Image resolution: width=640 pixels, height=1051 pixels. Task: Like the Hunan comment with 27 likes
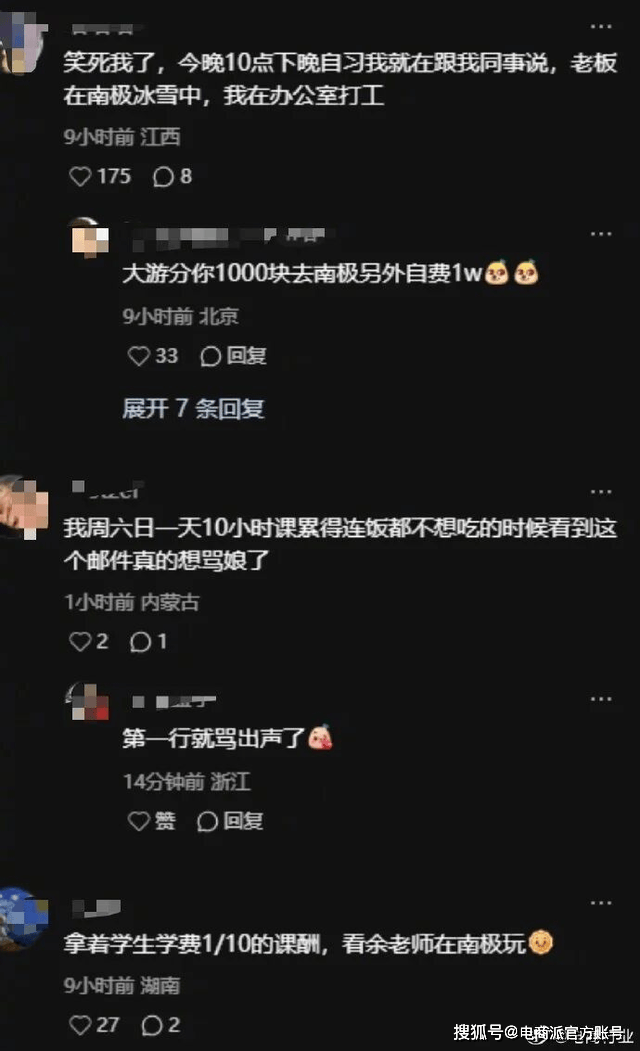click(x=94, y=1024)
